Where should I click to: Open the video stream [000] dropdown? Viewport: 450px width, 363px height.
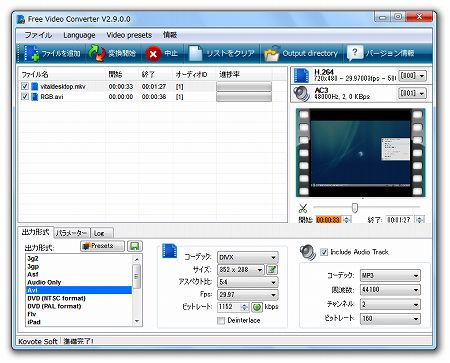point(412,76)
